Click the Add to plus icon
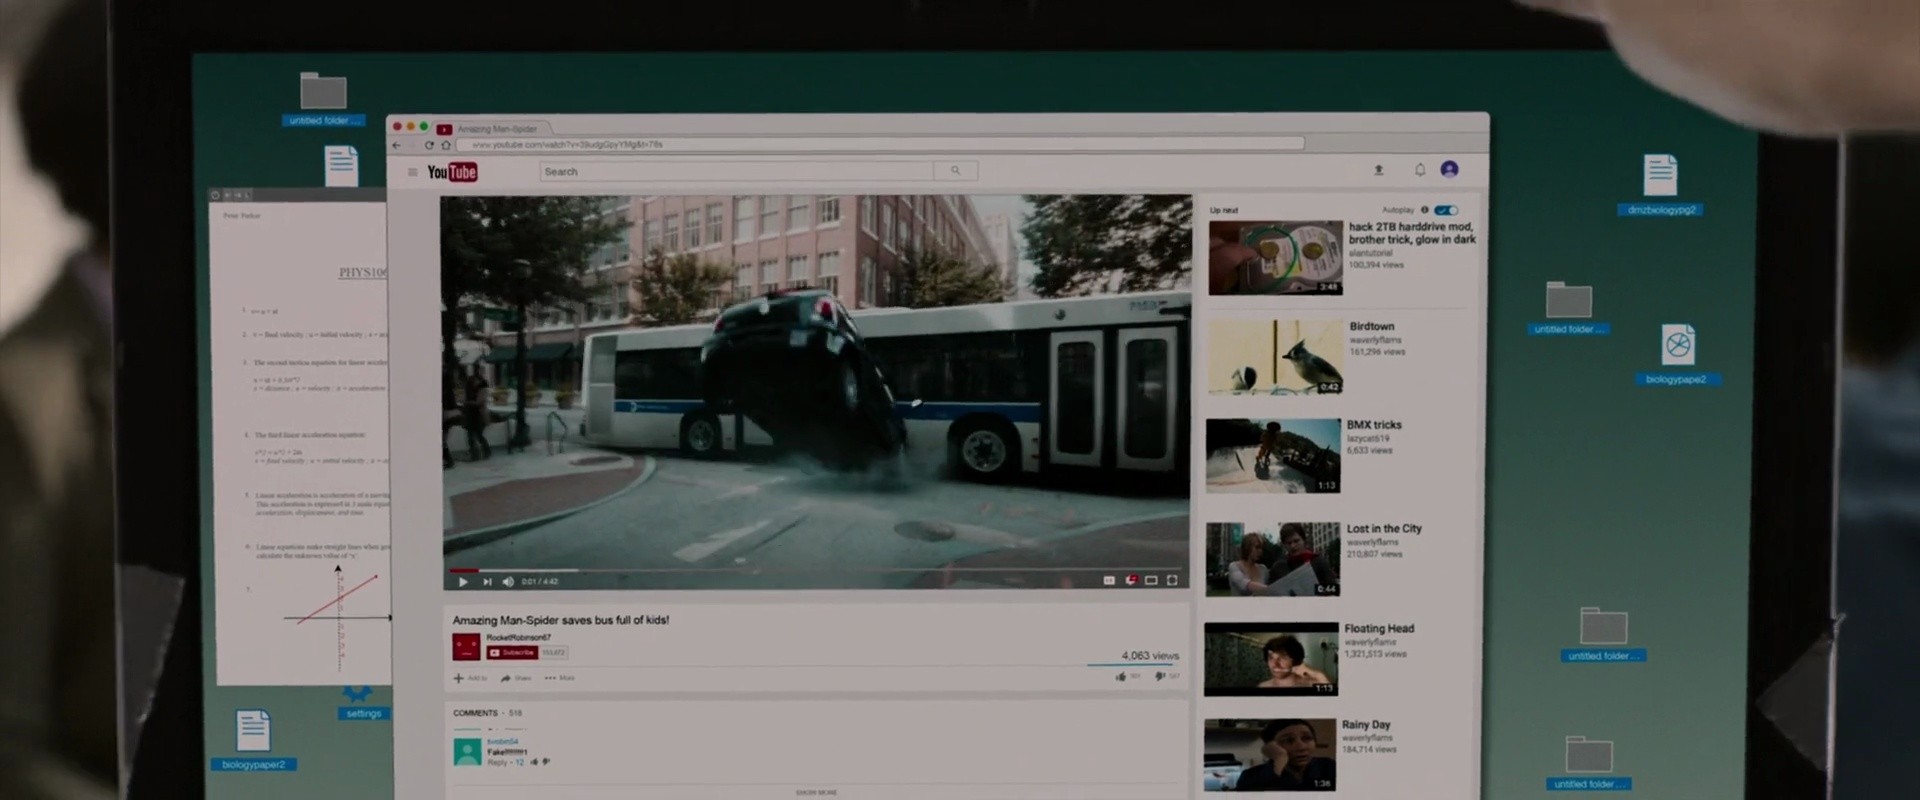Viewport: 1920px width, 800px height. (x=459, y=678)
